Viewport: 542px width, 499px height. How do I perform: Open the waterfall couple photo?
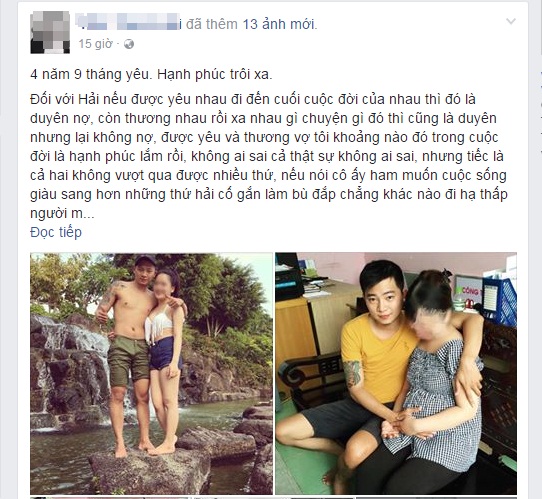[151, 374]
